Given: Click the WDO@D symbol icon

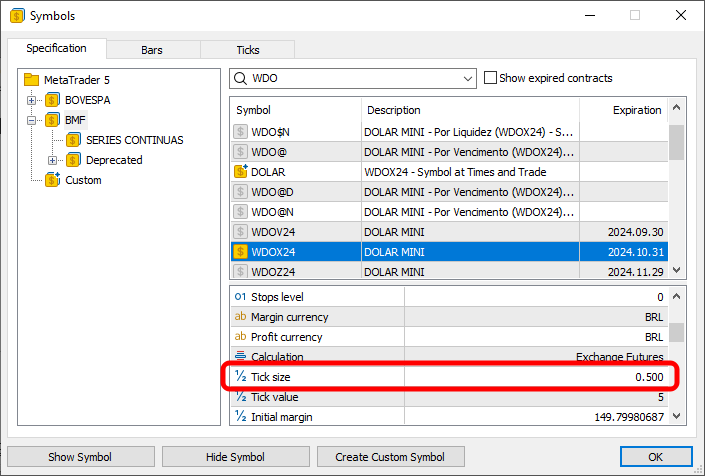Looking at the screenshot, I should pos(241,192).
